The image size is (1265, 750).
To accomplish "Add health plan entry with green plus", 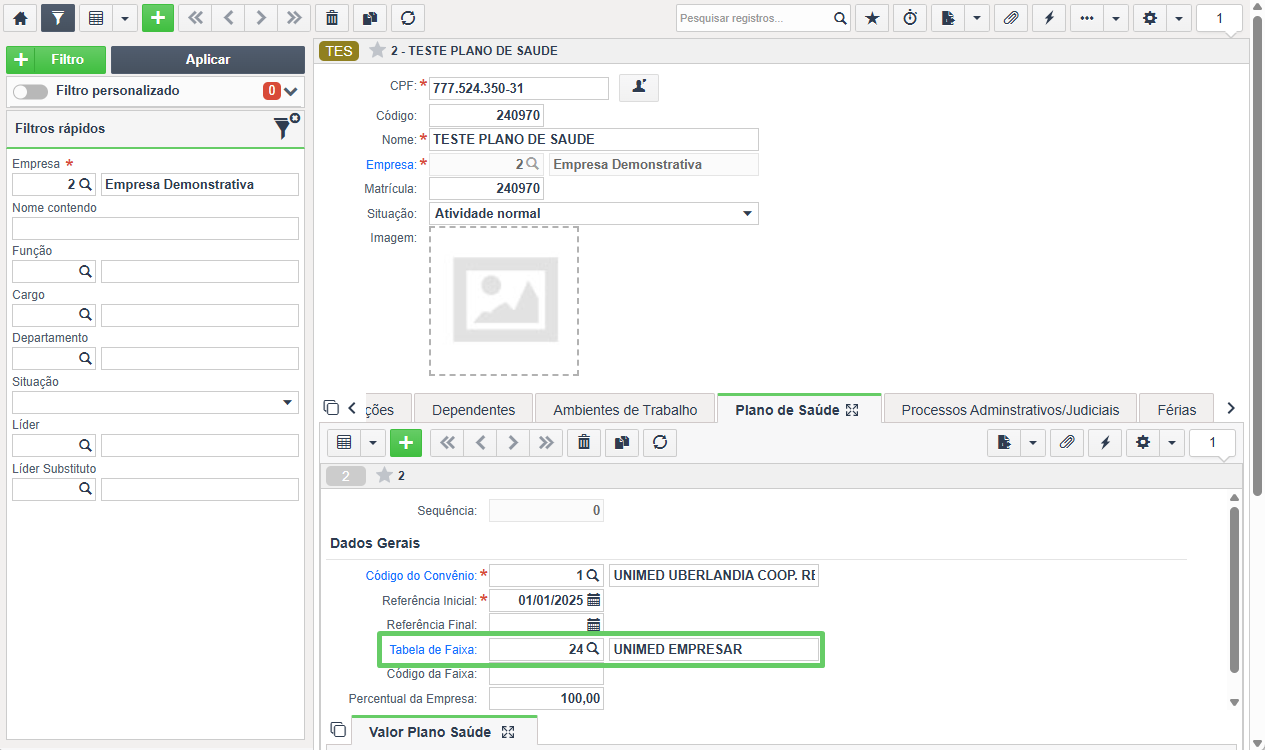I will (406, 442).
